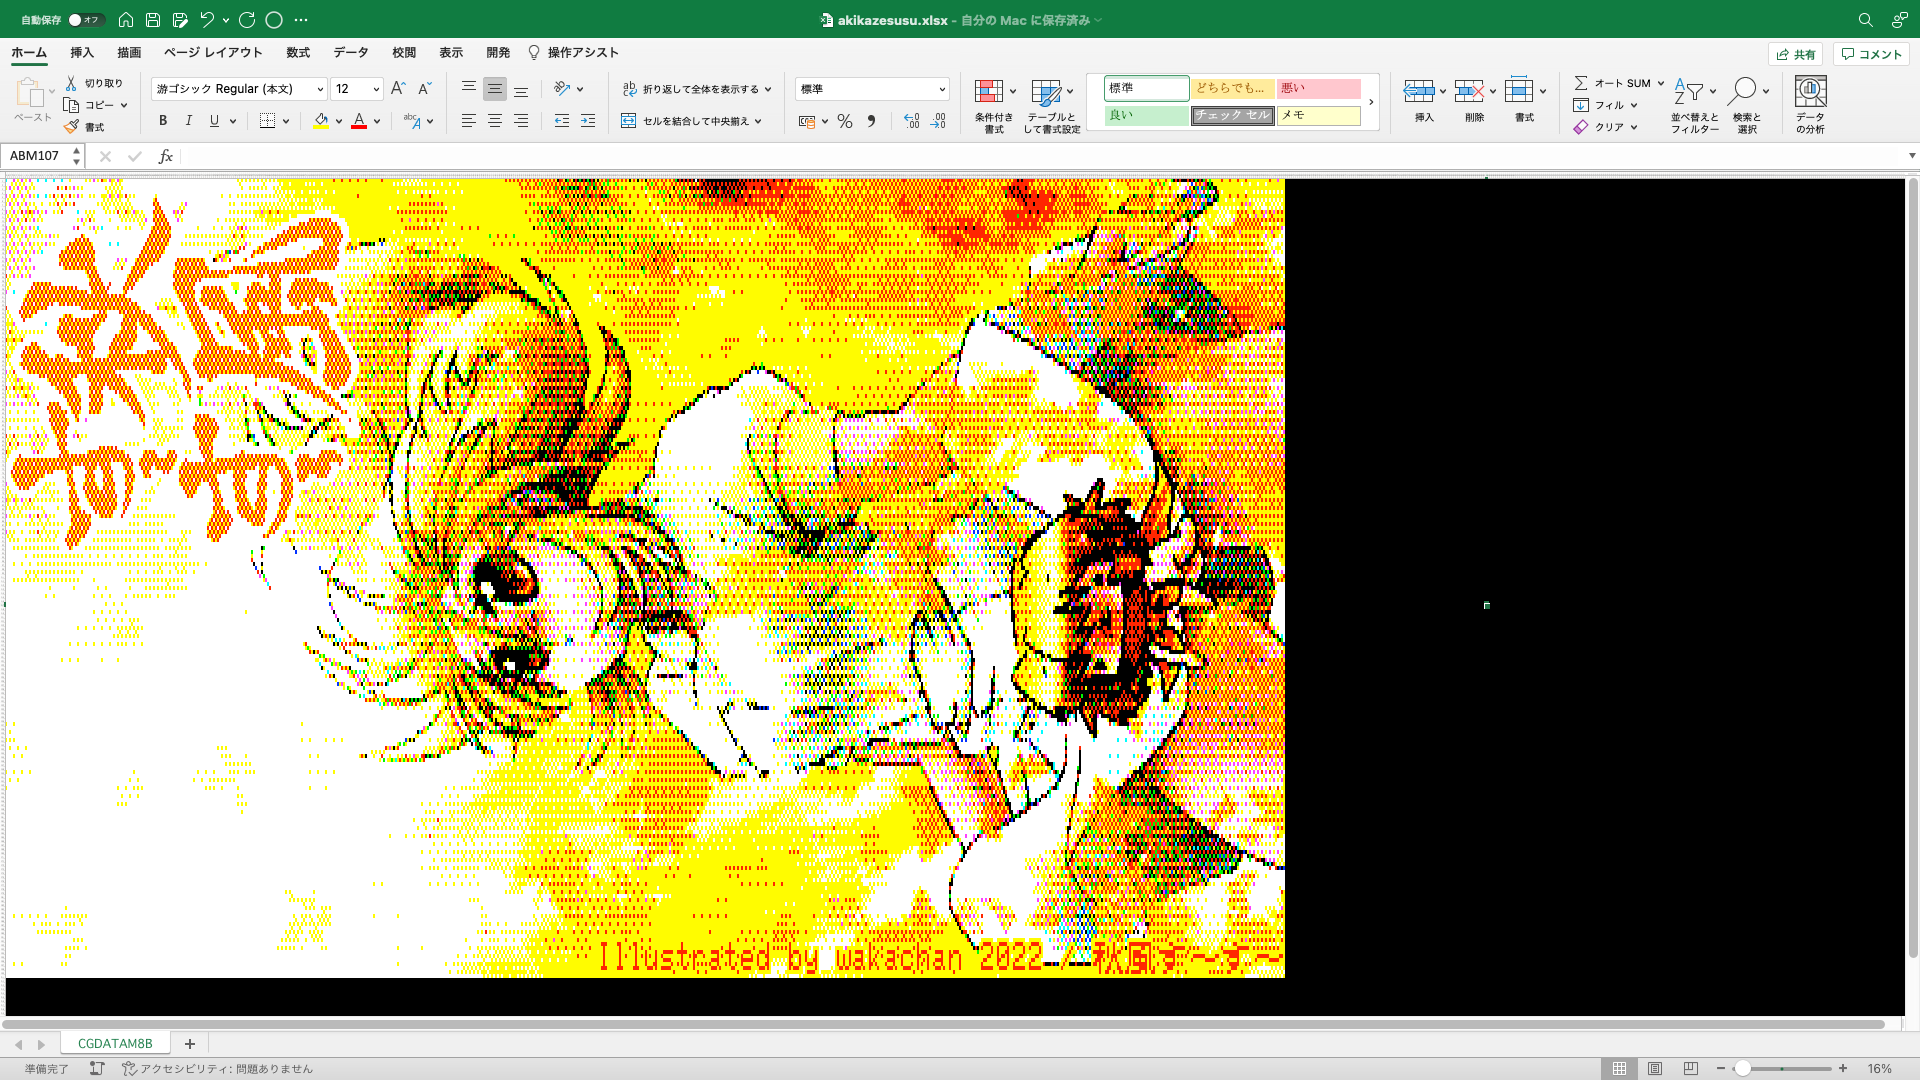Decrease indent icon

[x=562, y=121]
